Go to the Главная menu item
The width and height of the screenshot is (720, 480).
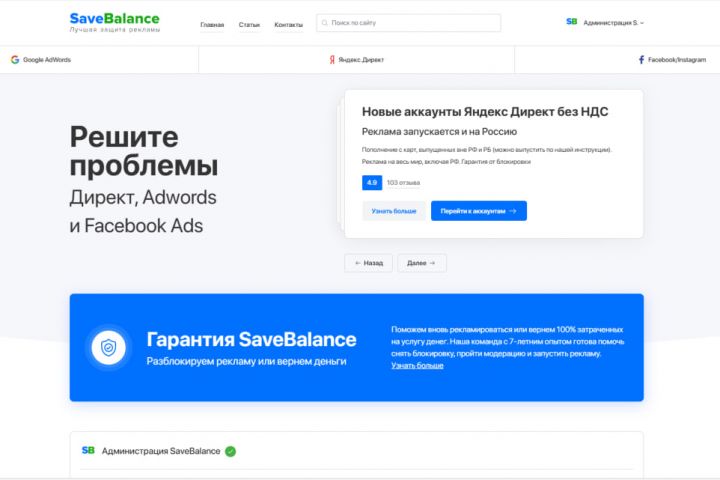pos(212,25)
